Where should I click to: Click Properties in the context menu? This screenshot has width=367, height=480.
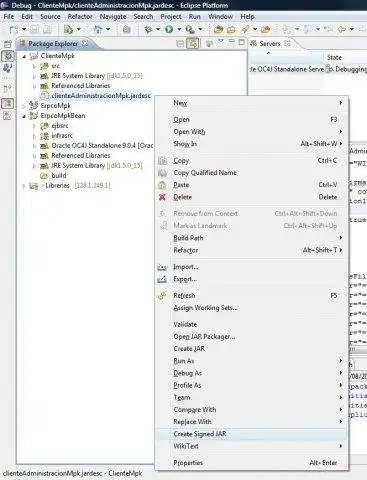click(x=252, y=463)
